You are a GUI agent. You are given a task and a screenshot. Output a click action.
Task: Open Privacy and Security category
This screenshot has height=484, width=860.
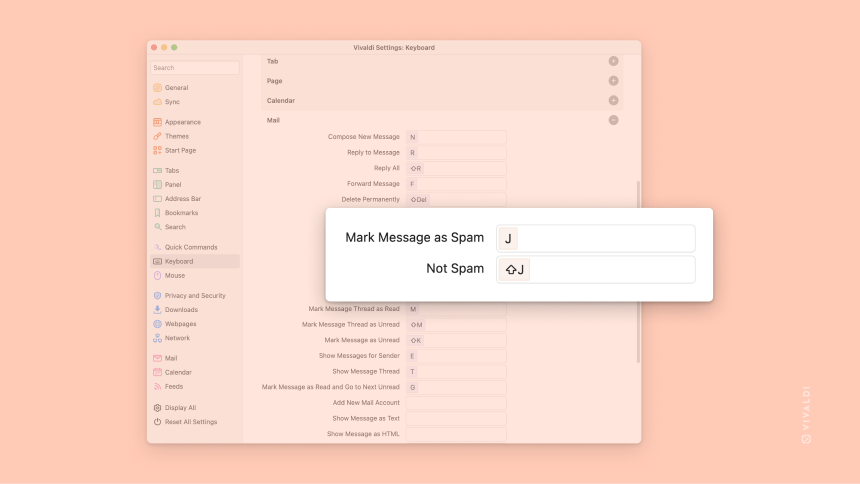tap(195, 295)
